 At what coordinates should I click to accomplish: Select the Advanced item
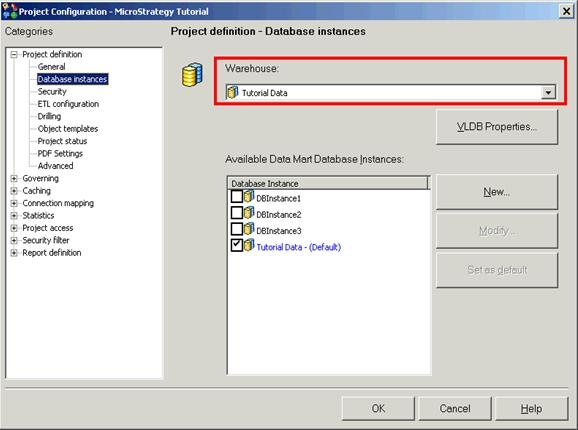[55, 166]
